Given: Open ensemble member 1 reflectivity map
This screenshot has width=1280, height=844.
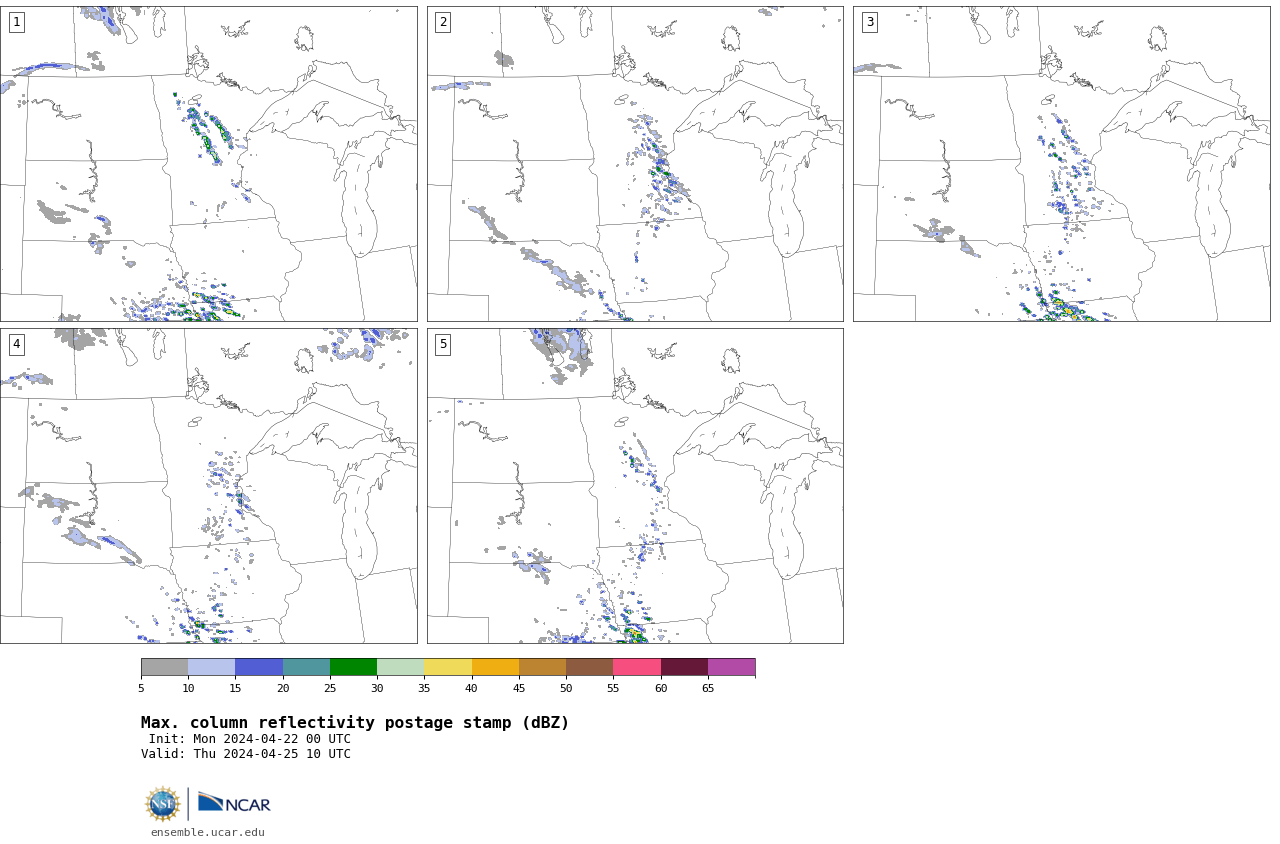Looking at the screenshot, I should click(x=208, y=164).
